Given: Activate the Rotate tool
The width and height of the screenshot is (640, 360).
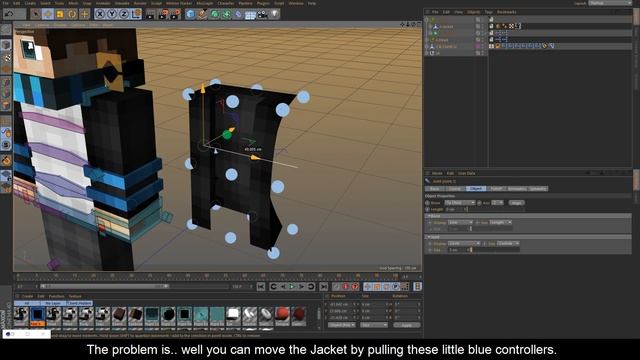Looking at the screenshot, I should point(72,14).
